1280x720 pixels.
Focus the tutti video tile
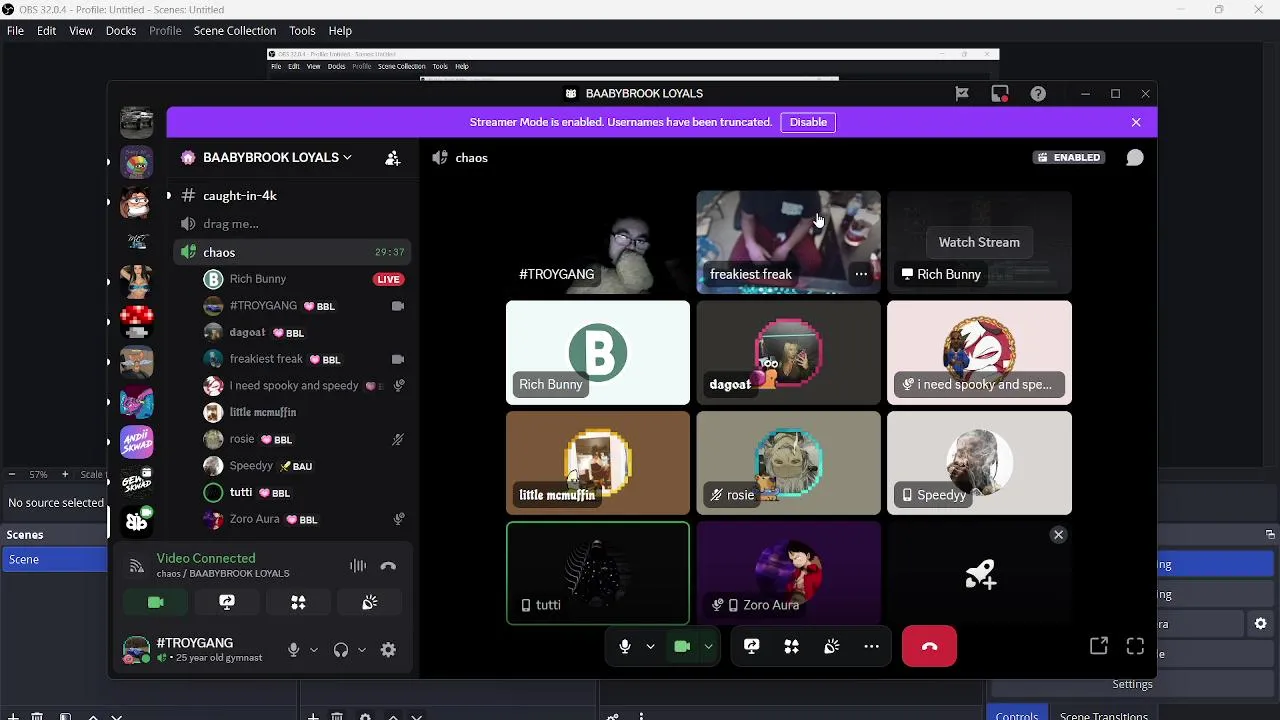point(598,573)
